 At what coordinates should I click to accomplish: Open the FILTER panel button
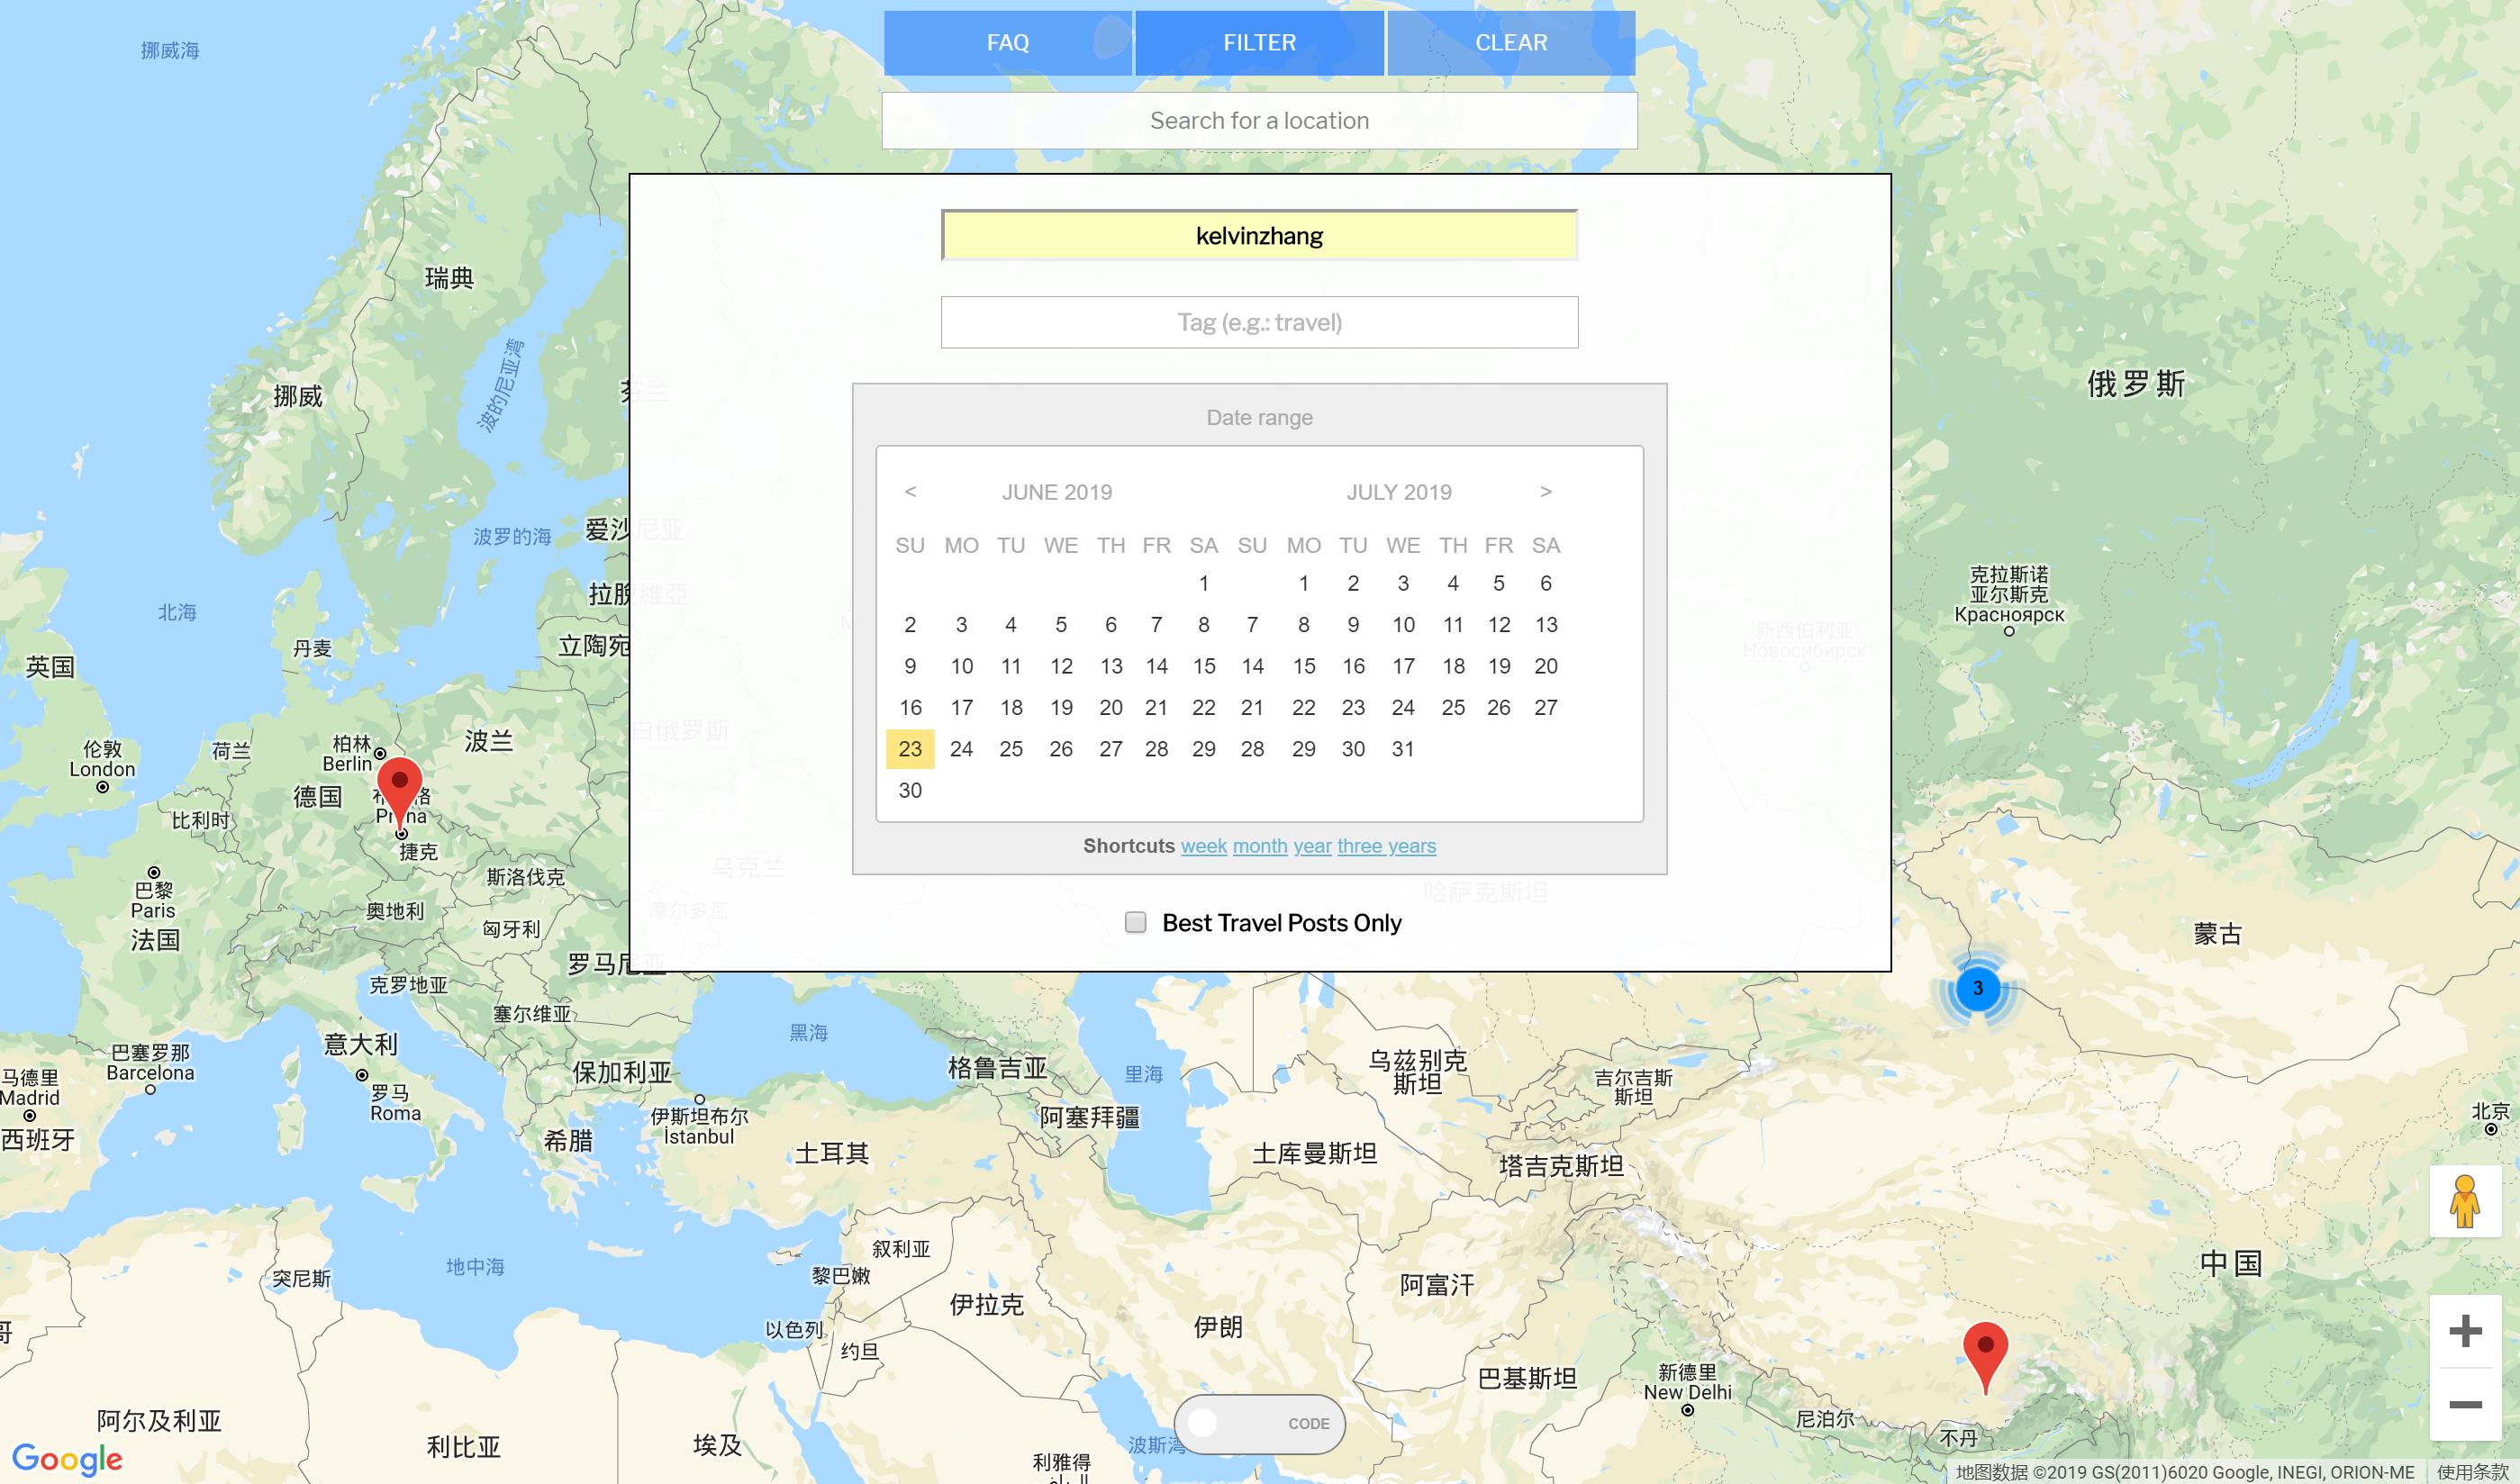tap(1259, 43)
